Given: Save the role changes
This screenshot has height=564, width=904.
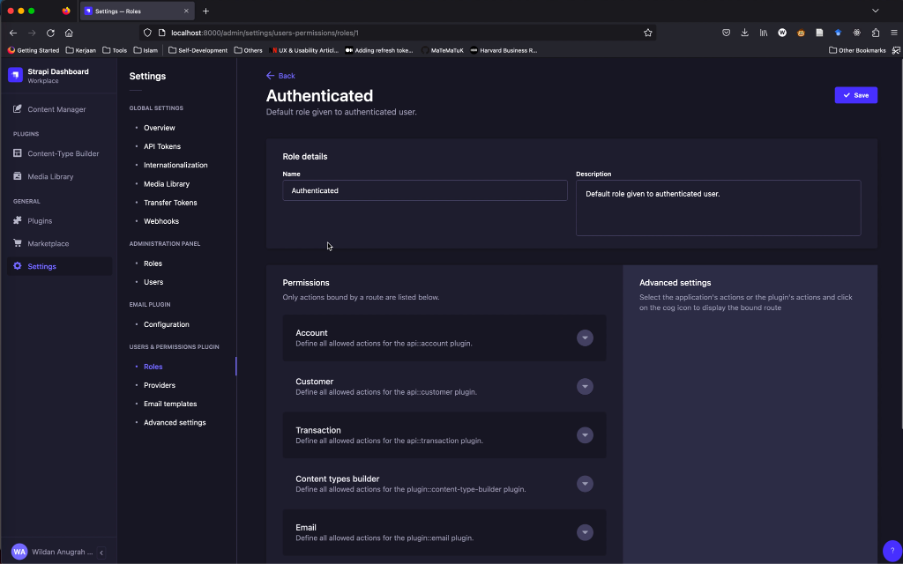Looking at the screenshot, I should 855,95.
